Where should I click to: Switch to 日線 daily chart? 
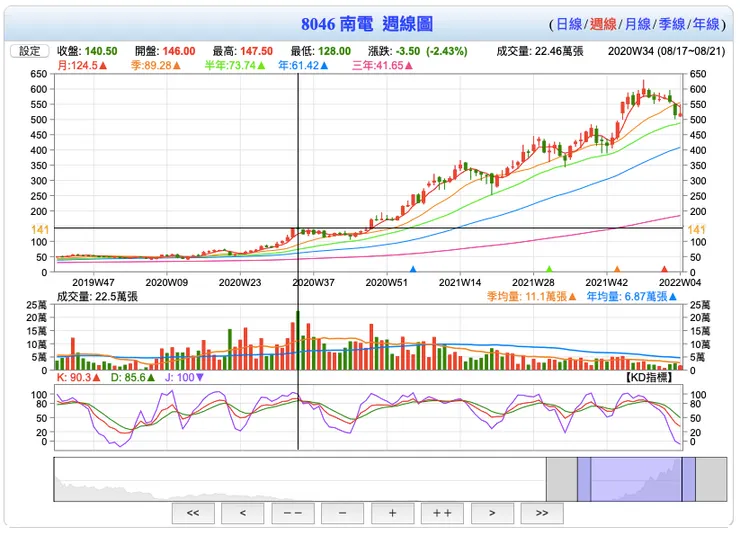(569, 24)
